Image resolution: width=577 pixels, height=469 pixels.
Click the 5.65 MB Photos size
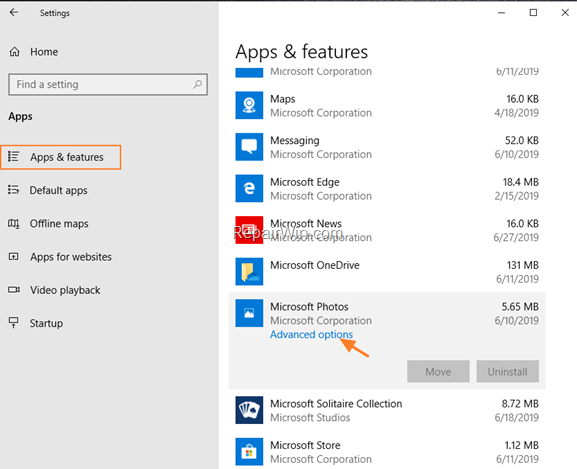tap(520, 306)
